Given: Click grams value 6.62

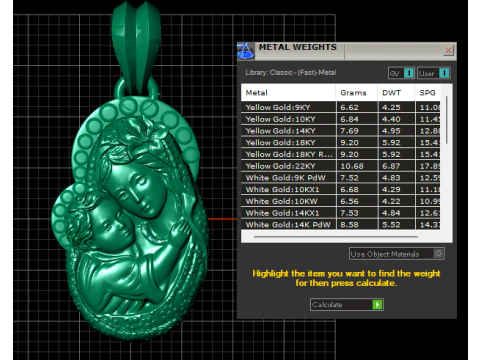Looking at the screenshot, I should (349, 107).
